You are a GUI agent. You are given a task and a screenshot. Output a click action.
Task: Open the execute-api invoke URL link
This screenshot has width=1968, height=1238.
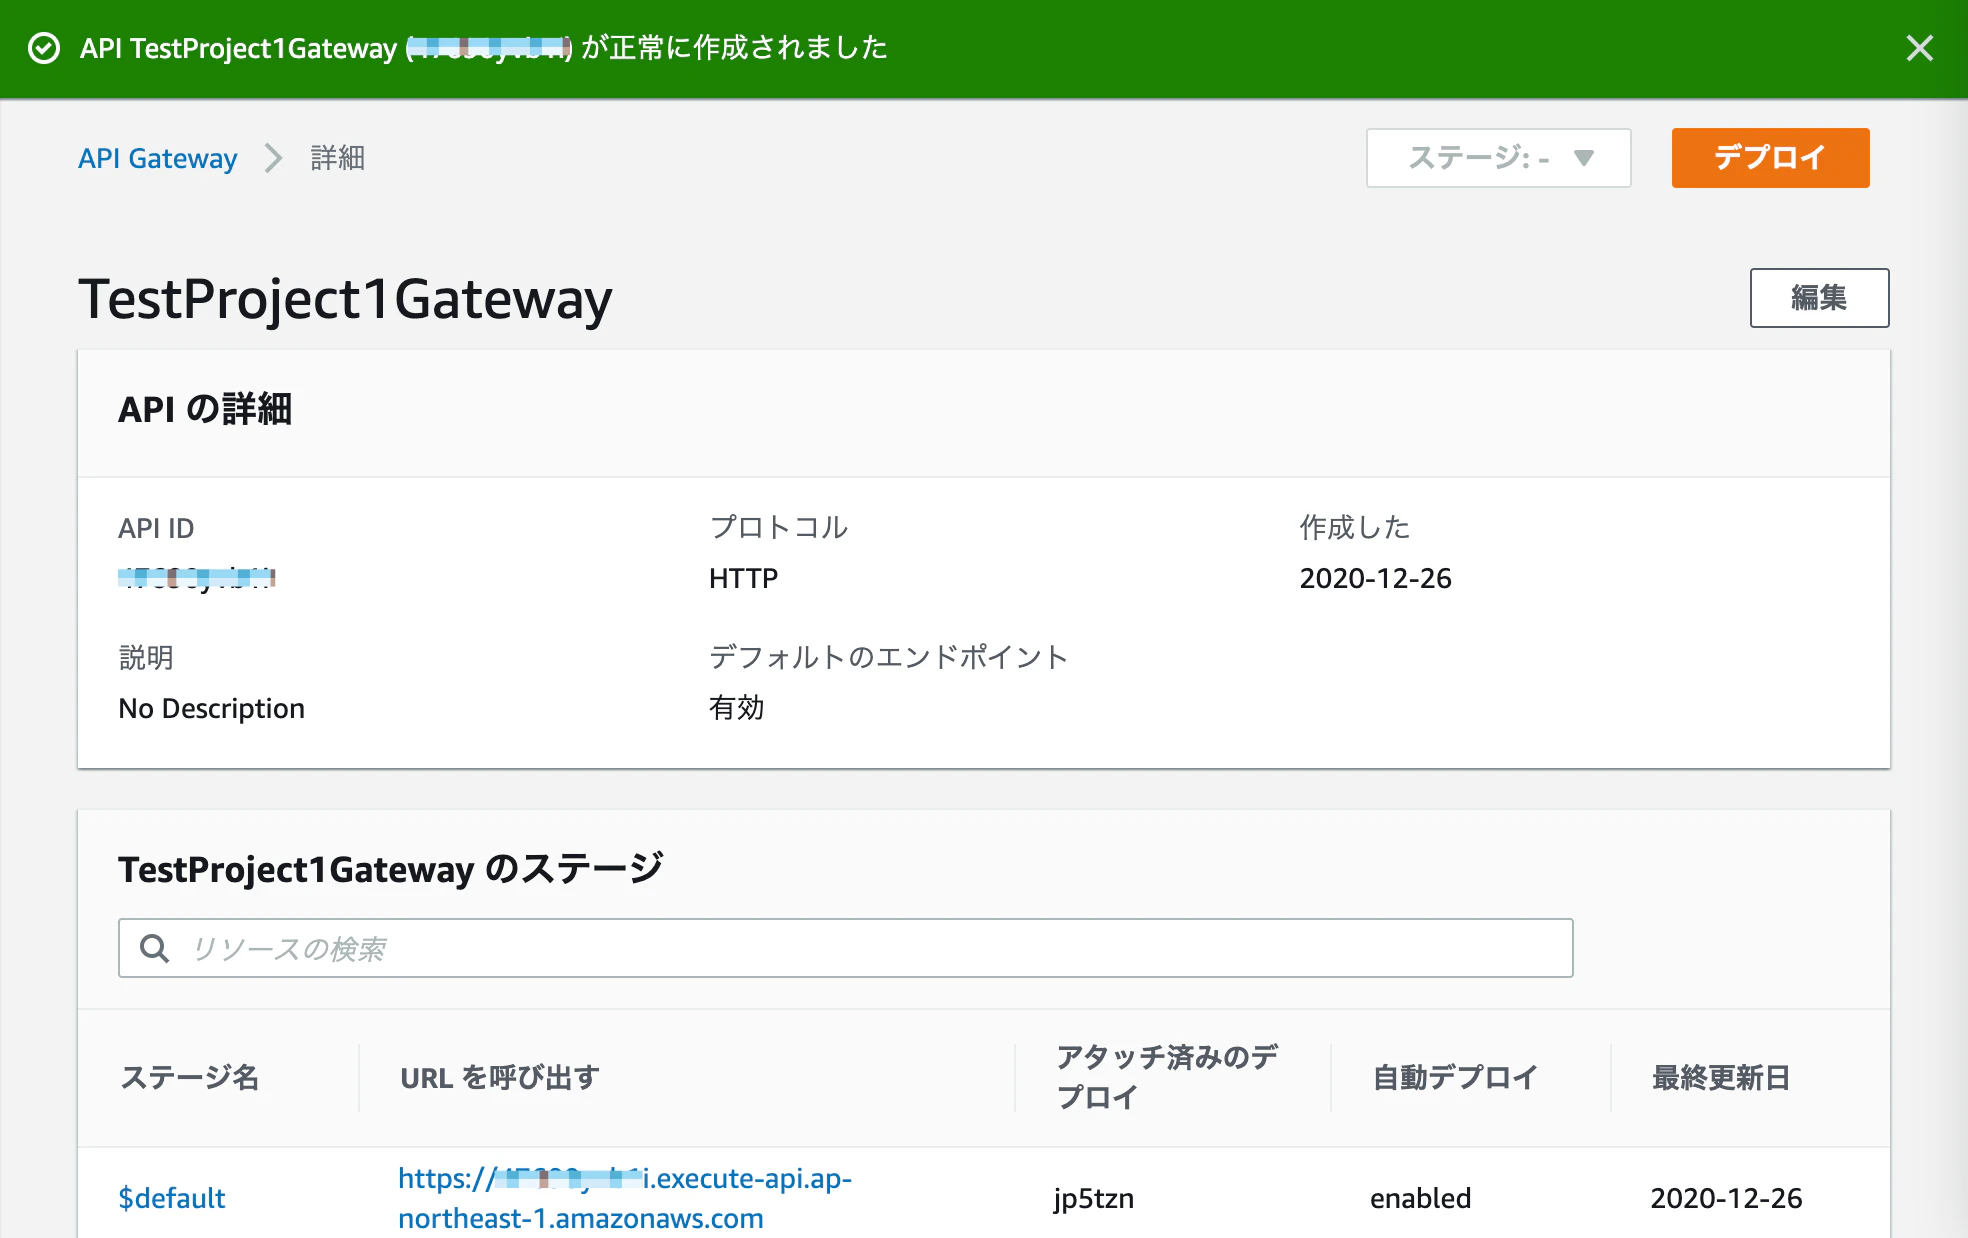[625, 1198]
